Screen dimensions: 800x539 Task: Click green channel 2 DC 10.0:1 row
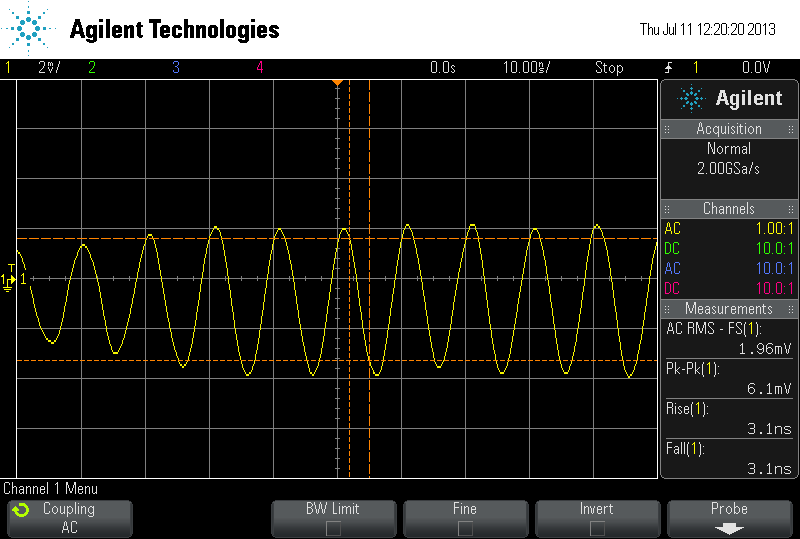(x=729, y=248)
